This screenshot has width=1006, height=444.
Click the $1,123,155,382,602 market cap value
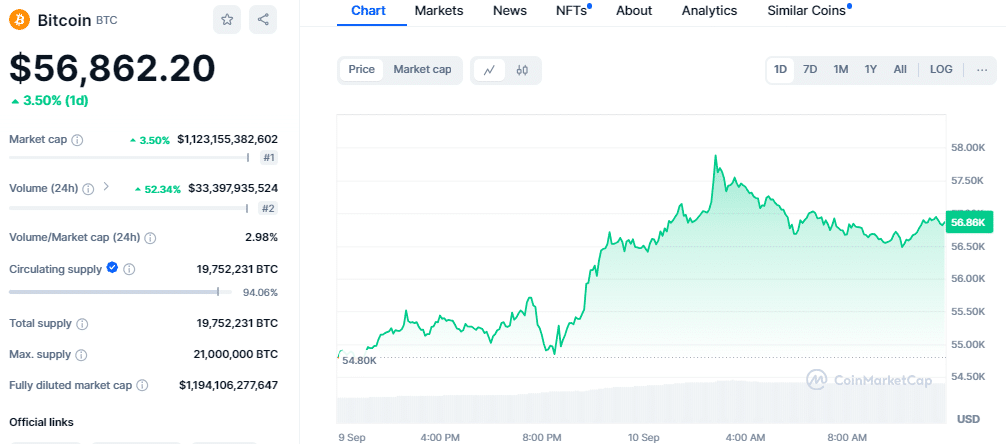pyautogui.click(x=228, y=139)
